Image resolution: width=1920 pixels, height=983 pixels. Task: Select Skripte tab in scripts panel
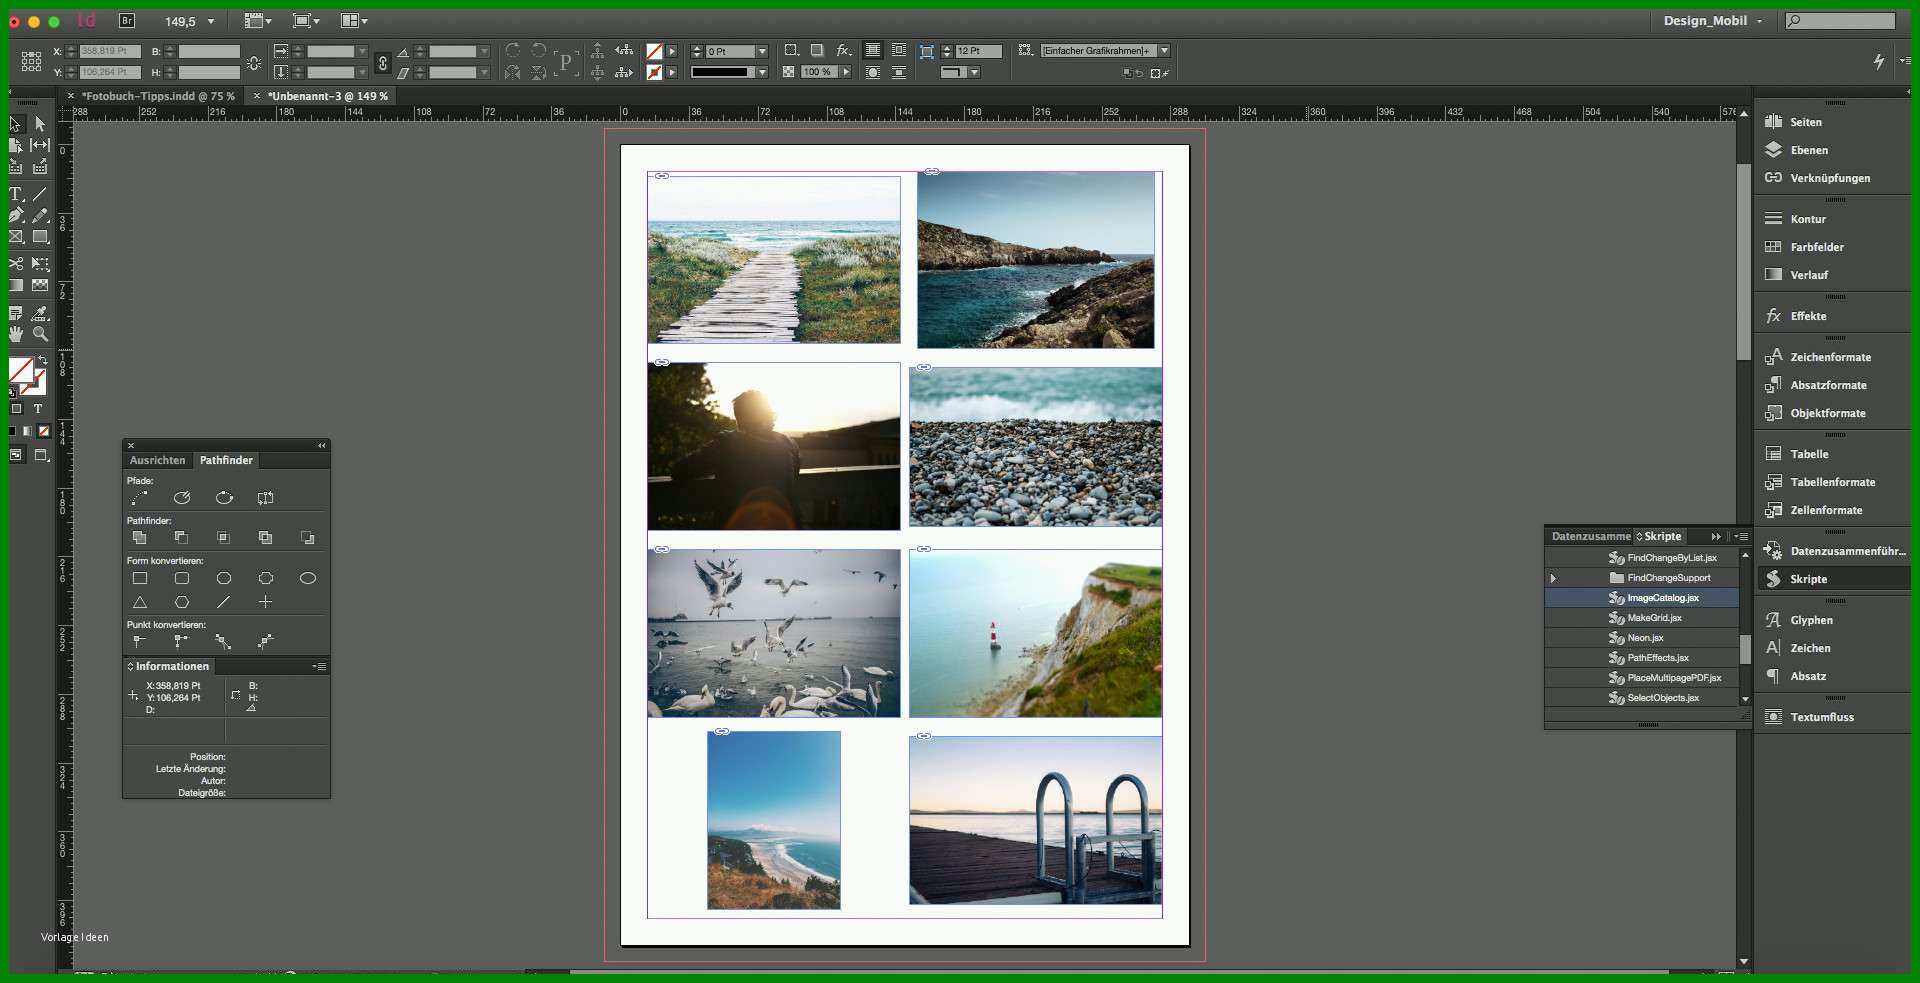point(1662,536)
